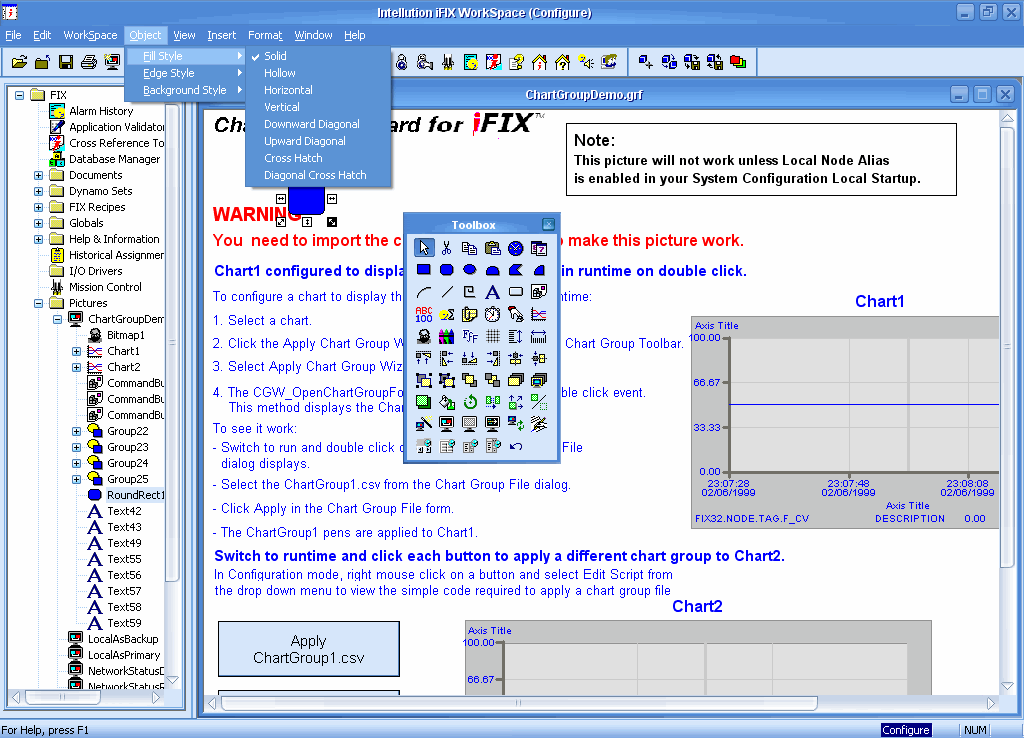Viewport: 1024px width, 738px height.
Task: Open the Insert menu
Action: [221, 35]
